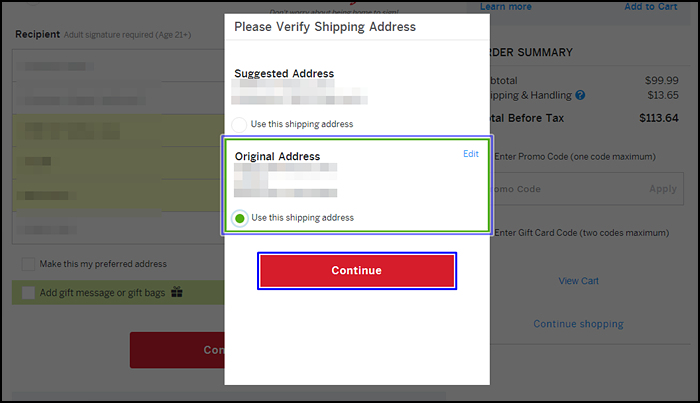Image resolution: width=700 pixels, height=403 pixels.
Task: Expand Enter Gift Card Code section
Action: coord(581,233)
